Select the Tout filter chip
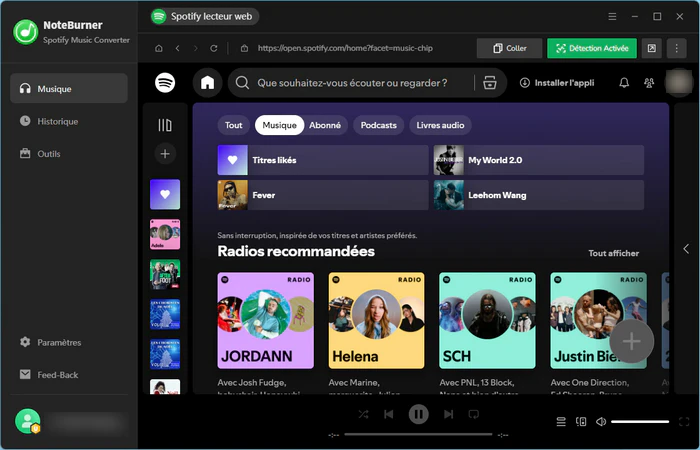The image size is (700, 450). (x=233, y=125)
